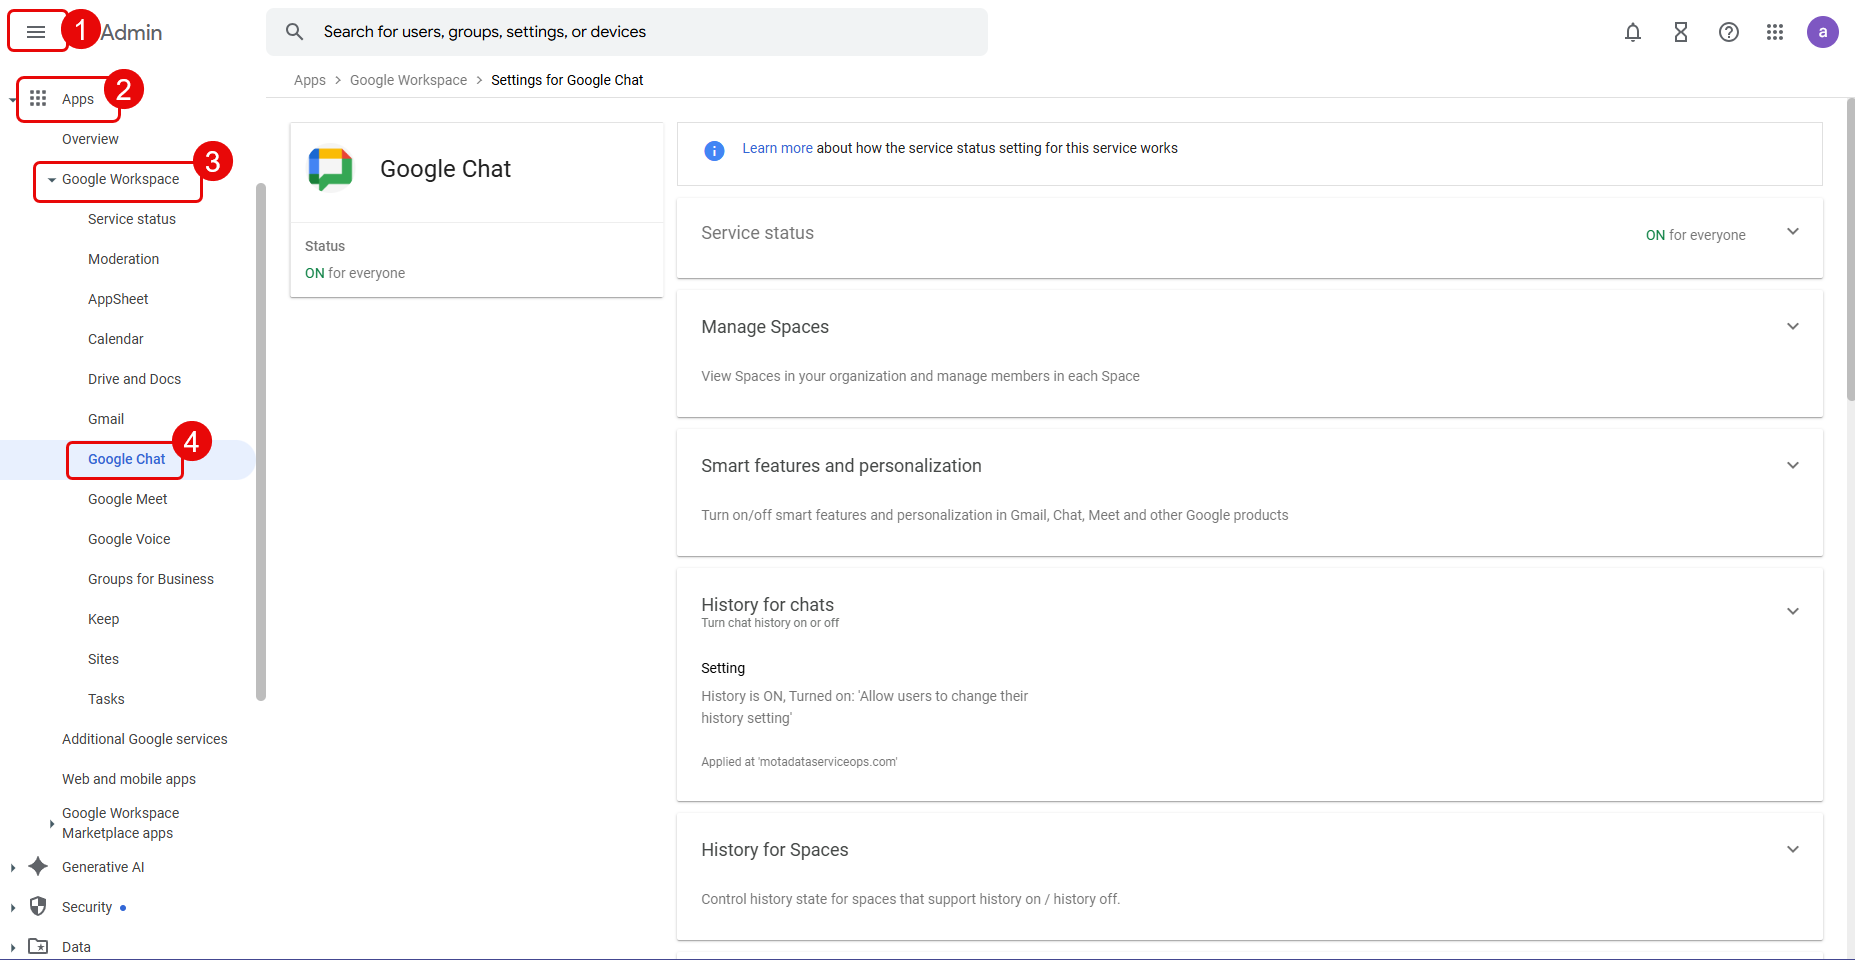Select Gmail in the sidebar

(x=106, y=419)
